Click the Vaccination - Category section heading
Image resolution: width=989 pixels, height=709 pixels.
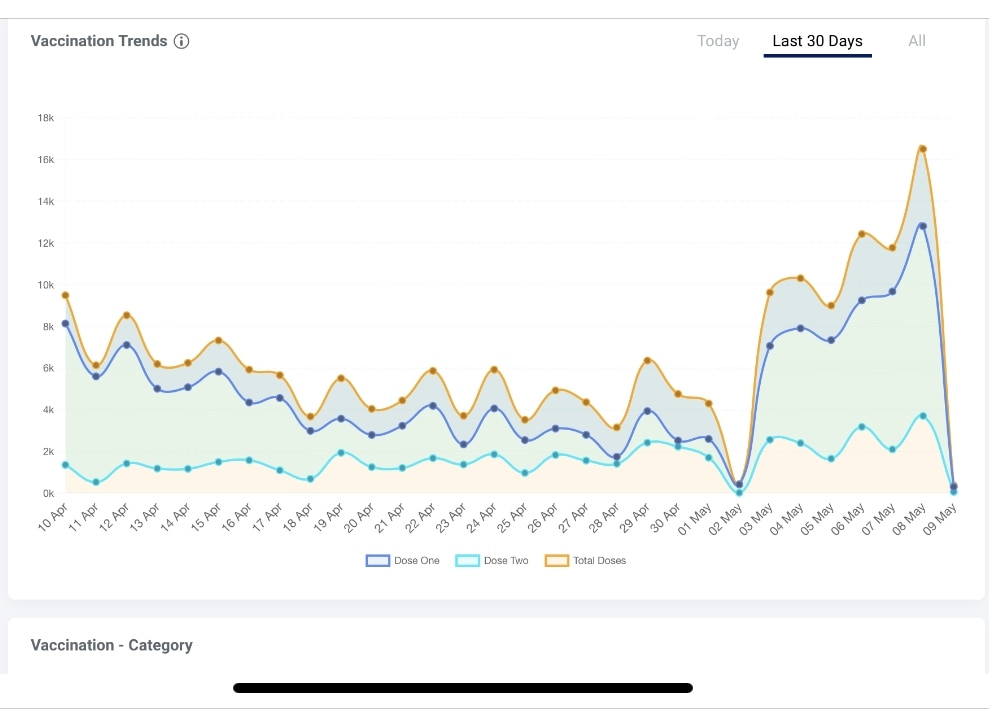point(111,645)
